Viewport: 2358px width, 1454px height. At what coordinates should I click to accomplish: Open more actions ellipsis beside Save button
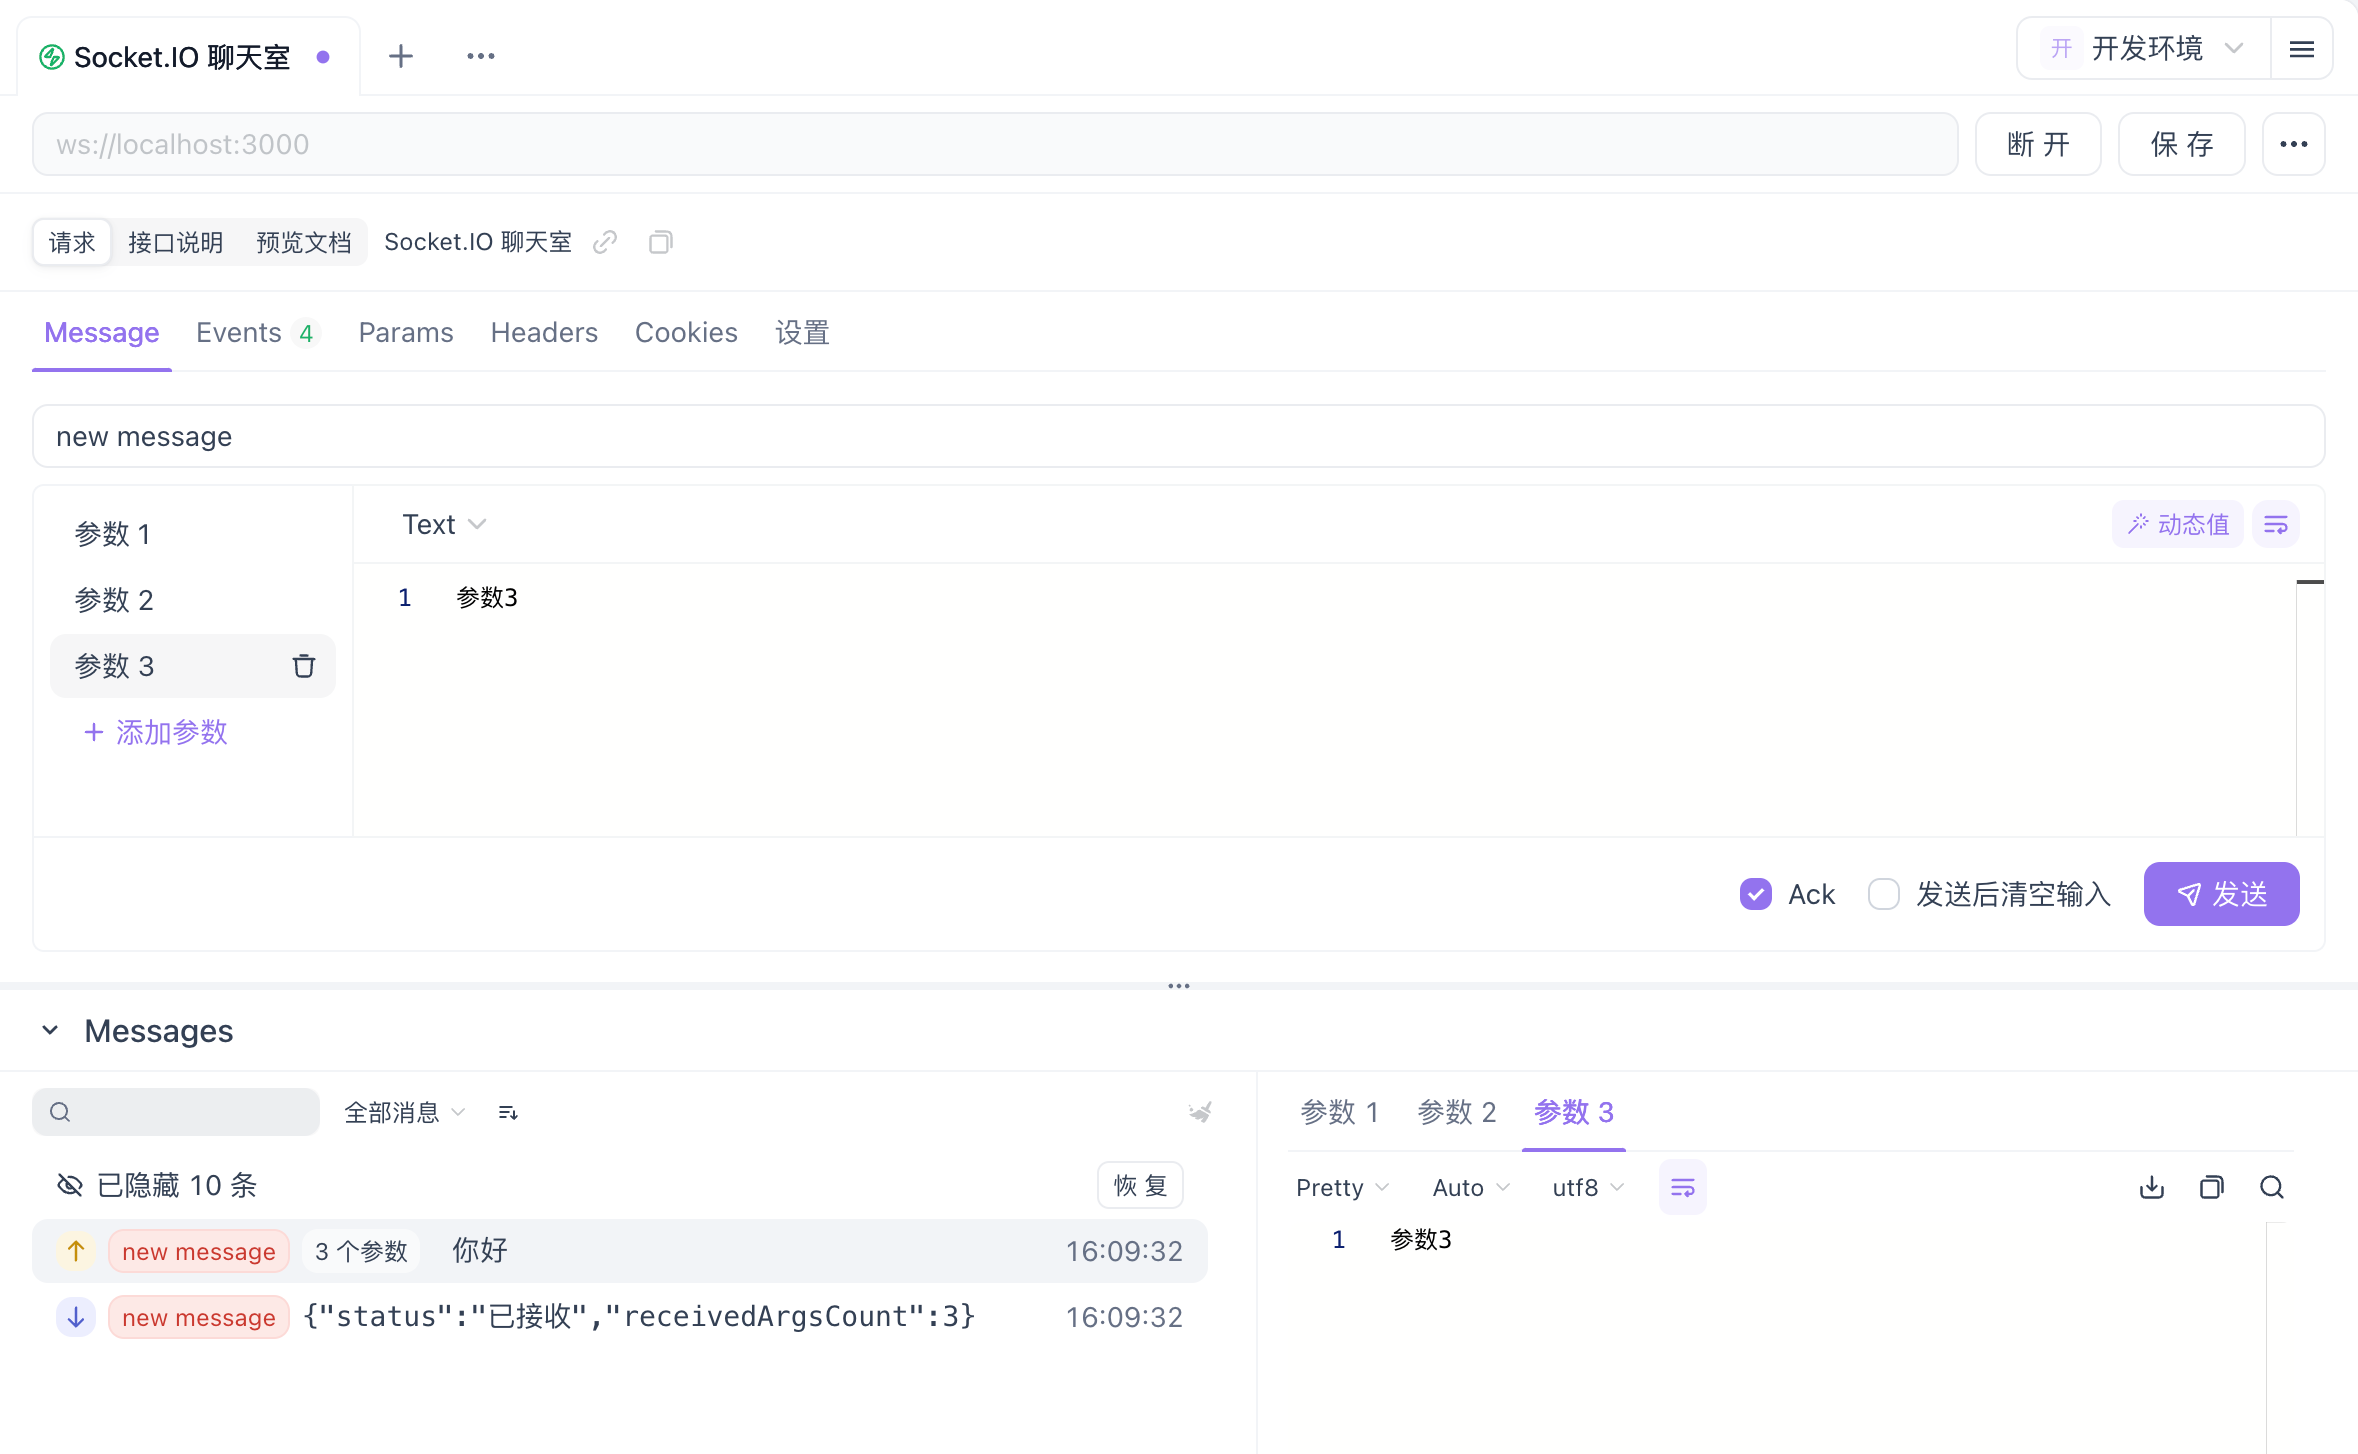click(2293, 145)
